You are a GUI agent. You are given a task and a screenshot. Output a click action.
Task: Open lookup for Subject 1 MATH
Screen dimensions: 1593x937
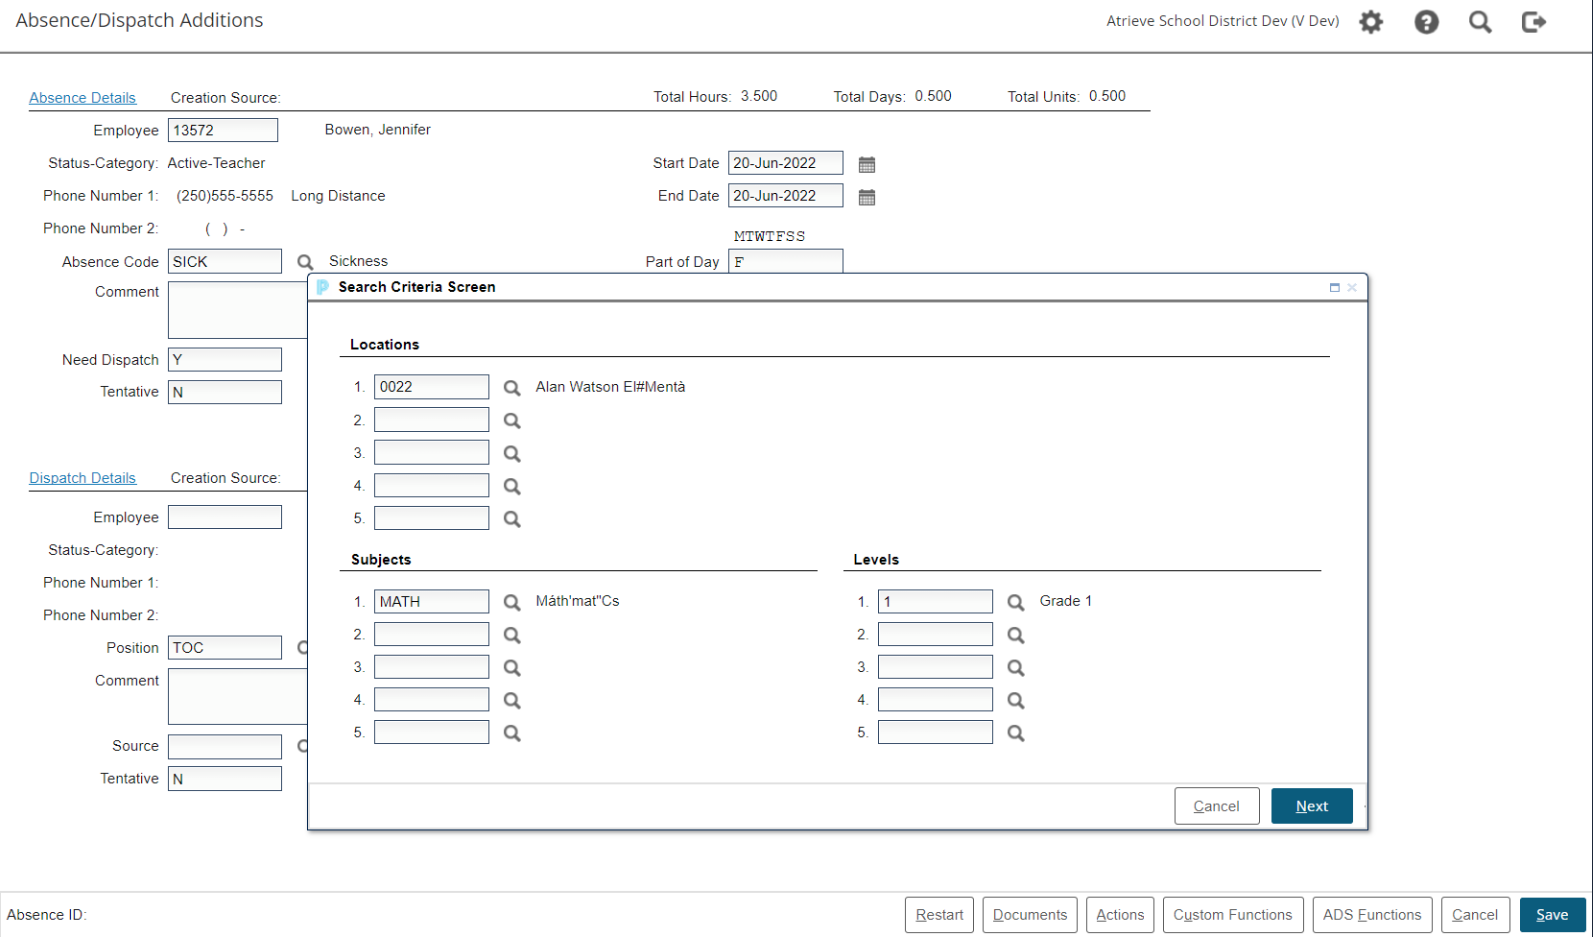(512, 602)
